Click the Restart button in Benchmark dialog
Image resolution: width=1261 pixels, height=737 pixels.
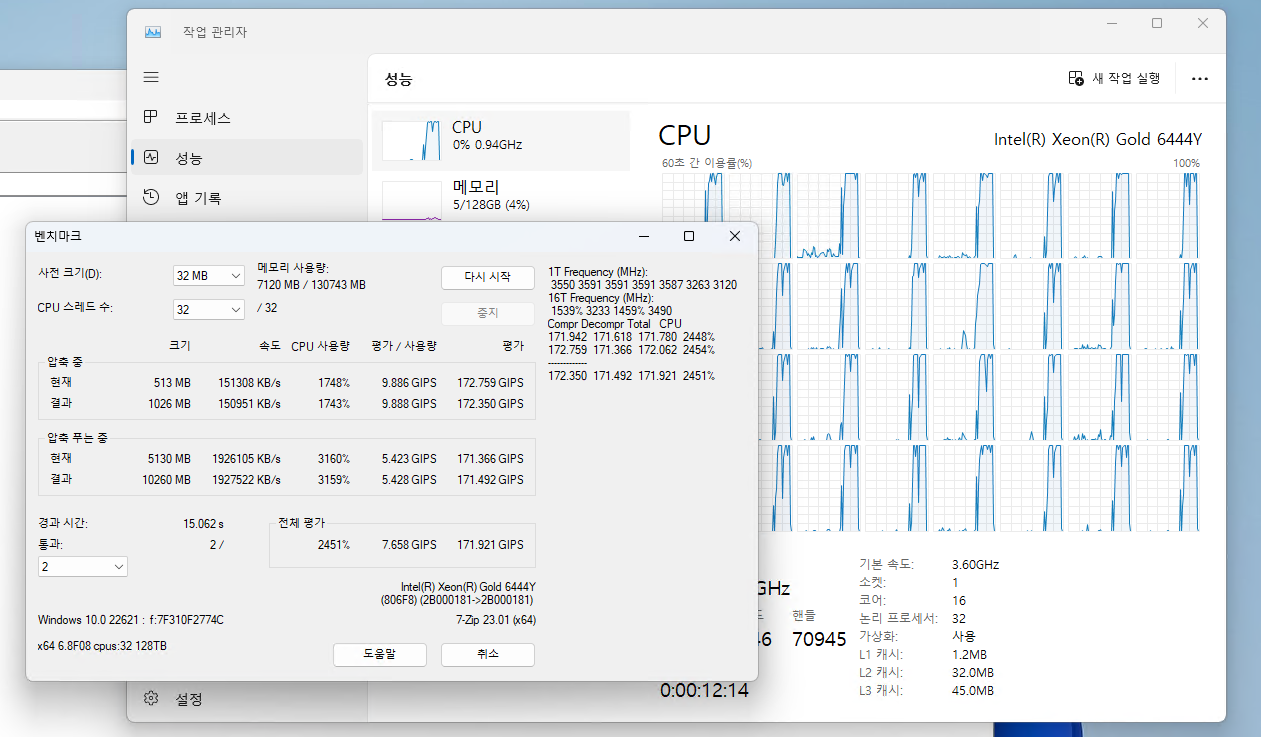tap(488, 277)
